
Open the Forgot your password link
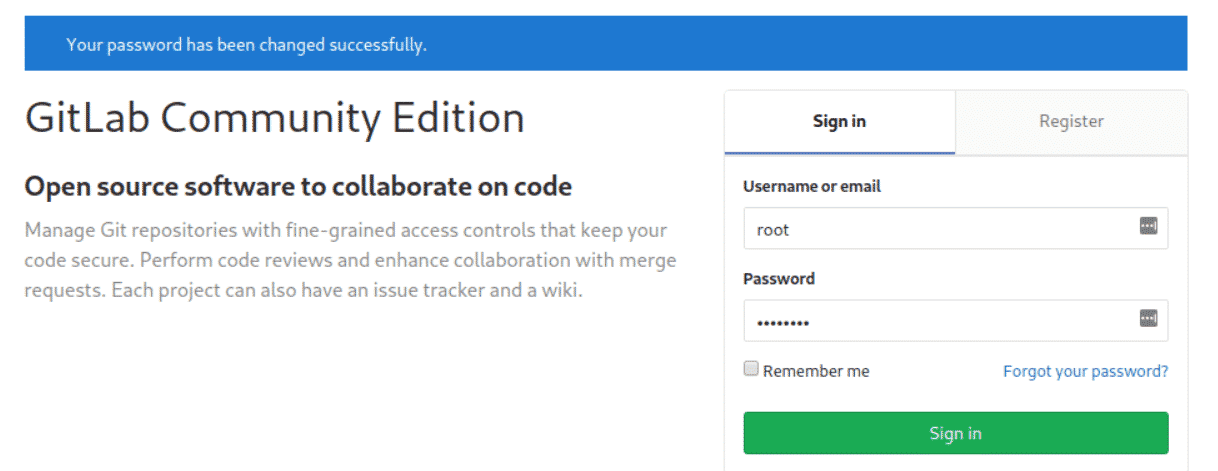pos(1085,371)
